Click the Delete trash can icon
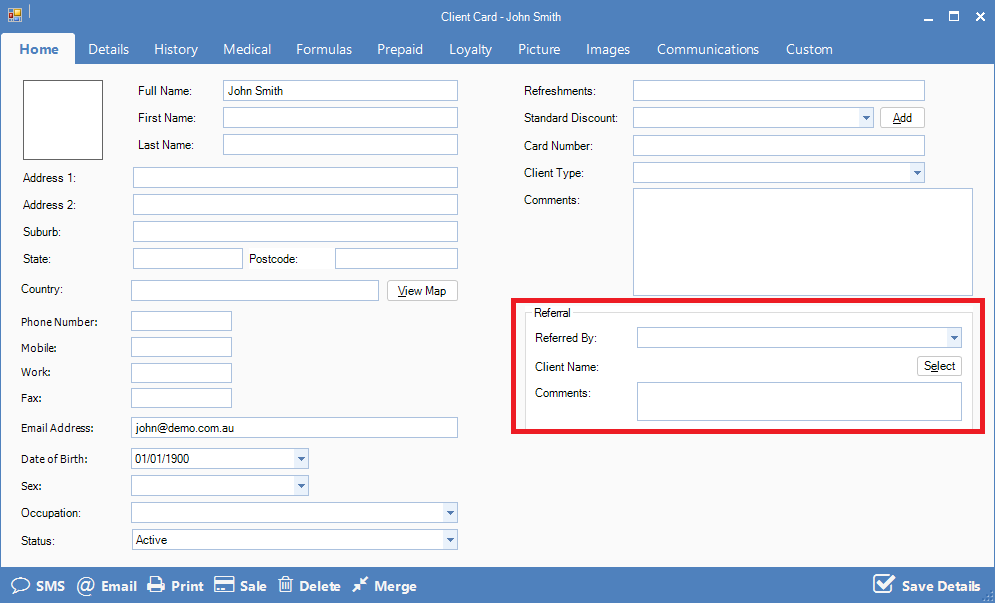Image resolution: width=995 pixels, height=603 pixels. click(286, 585)
